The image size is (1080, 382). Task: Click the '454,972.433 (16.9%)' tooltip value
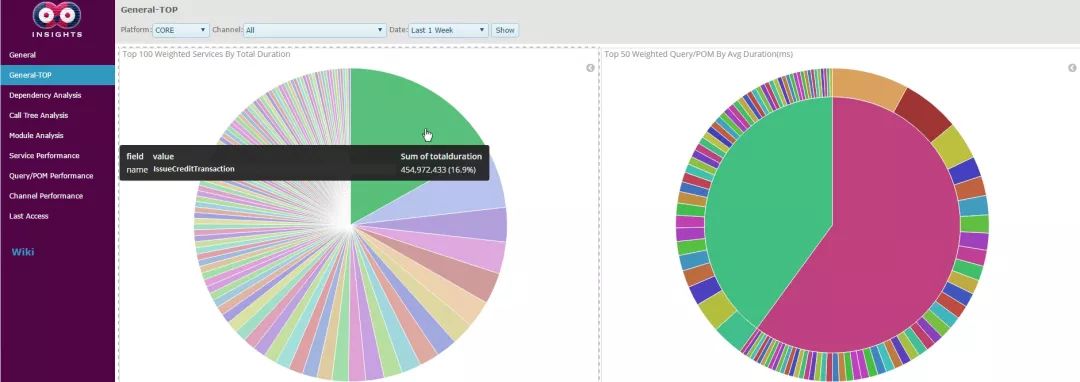point(438,169)
